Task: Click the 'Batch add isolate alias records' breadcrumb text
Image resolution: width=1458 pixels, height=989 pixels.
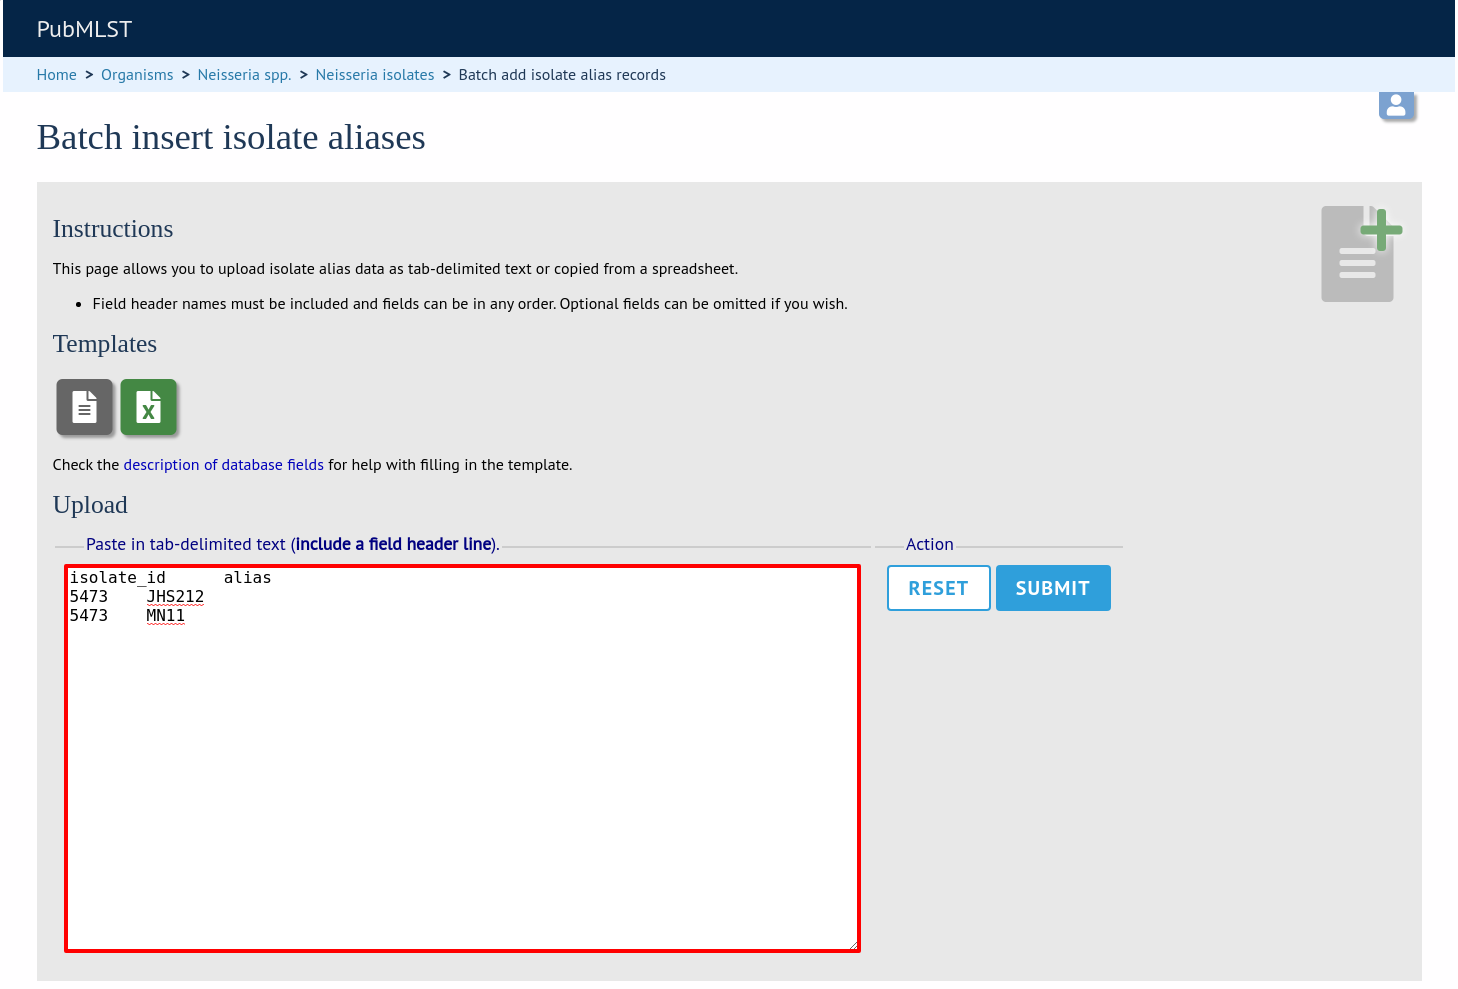Action: pos(562,75)
